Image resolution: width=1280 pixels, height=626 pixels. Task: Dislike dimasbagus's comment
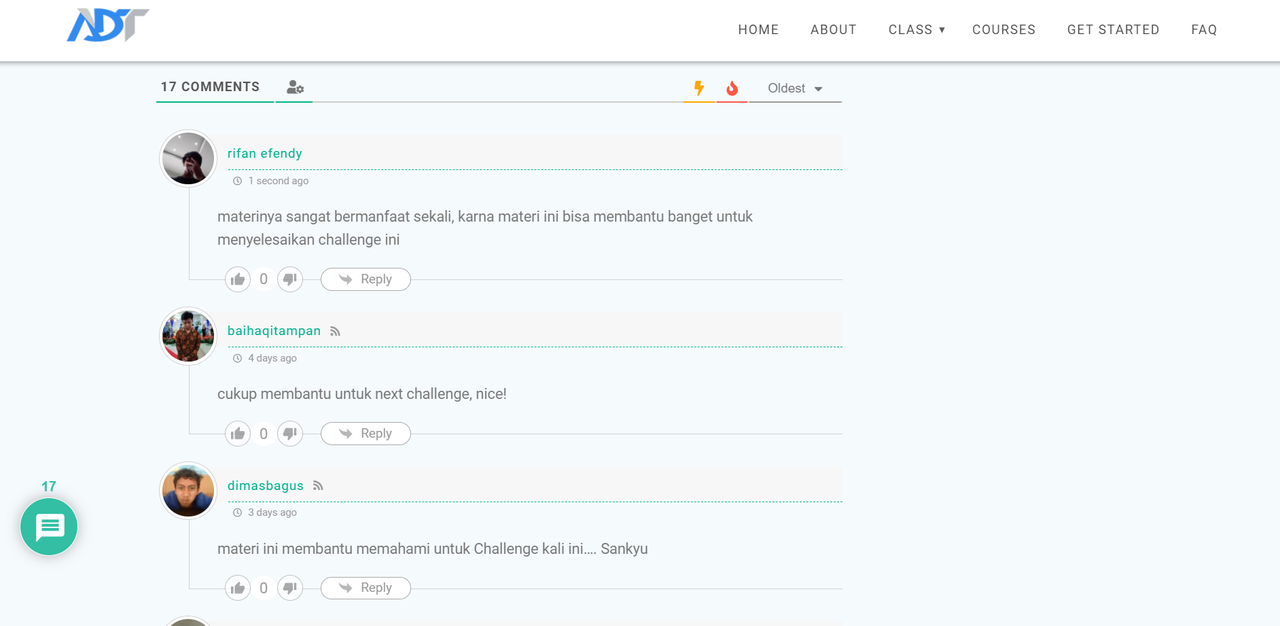[x=290, y=588]
